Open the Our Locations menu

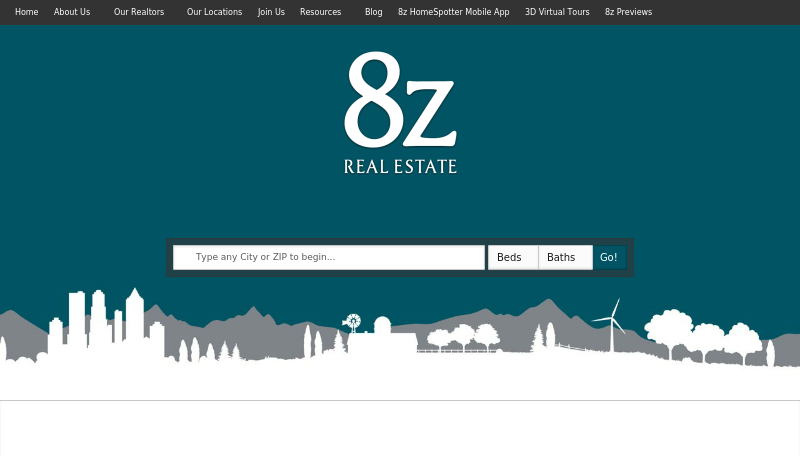(214, 12)
